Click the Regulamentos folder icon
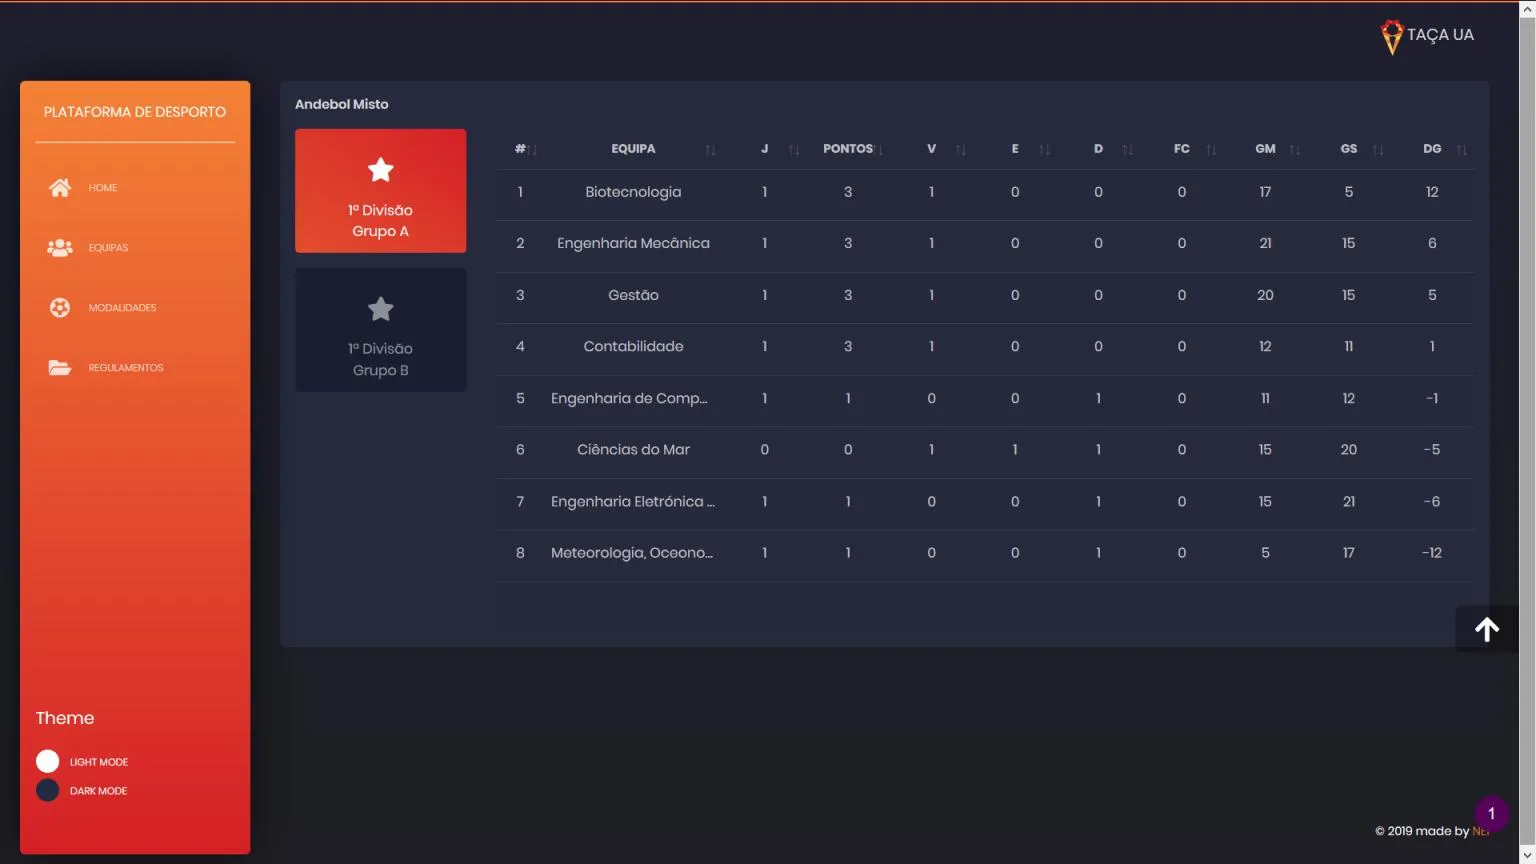Image resolution: width=1536 pixels, height=864 pixels. click(x=60, y=368)
